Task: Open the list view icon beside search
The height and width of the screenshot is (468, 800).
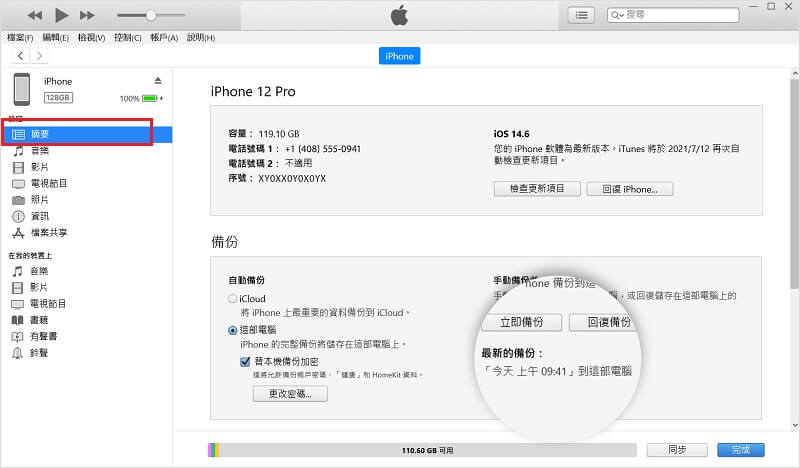Action: (x=581, y=15)
